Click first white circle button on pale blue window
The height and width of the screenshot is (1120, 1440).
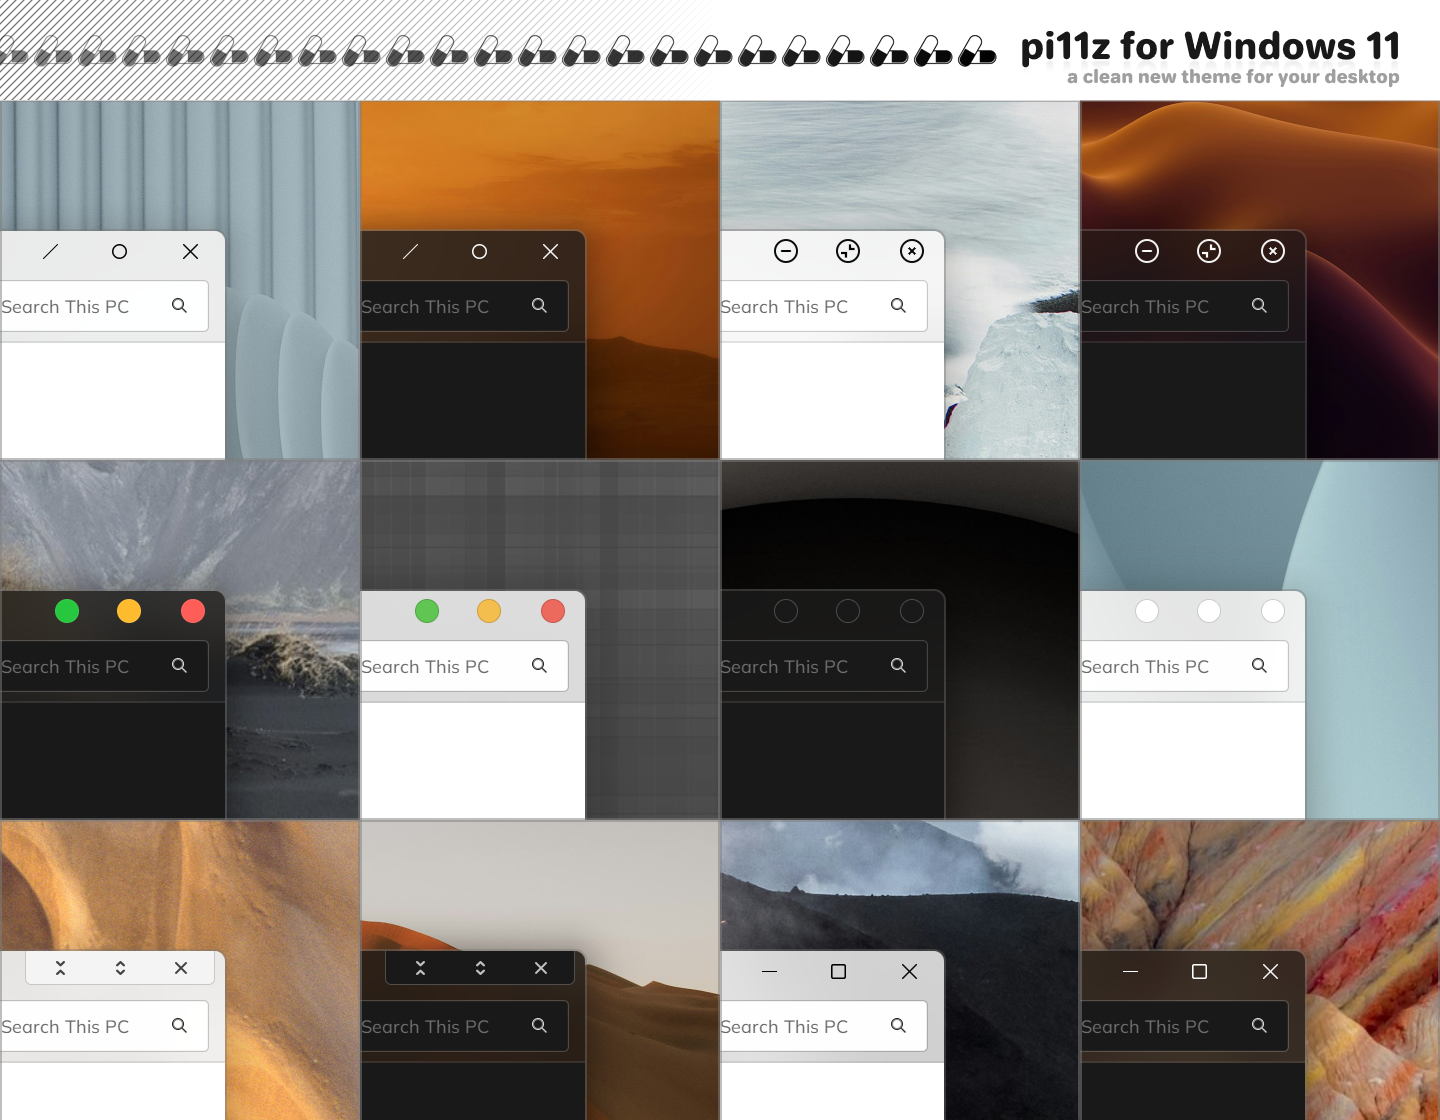click(1147, 611)
